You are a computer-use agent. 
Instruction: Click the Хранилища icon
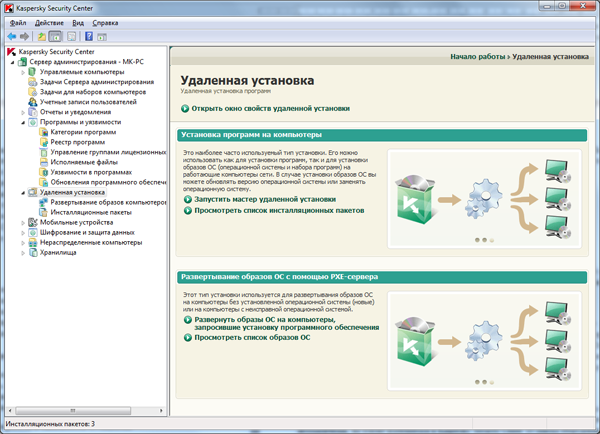tap(33, 253)
